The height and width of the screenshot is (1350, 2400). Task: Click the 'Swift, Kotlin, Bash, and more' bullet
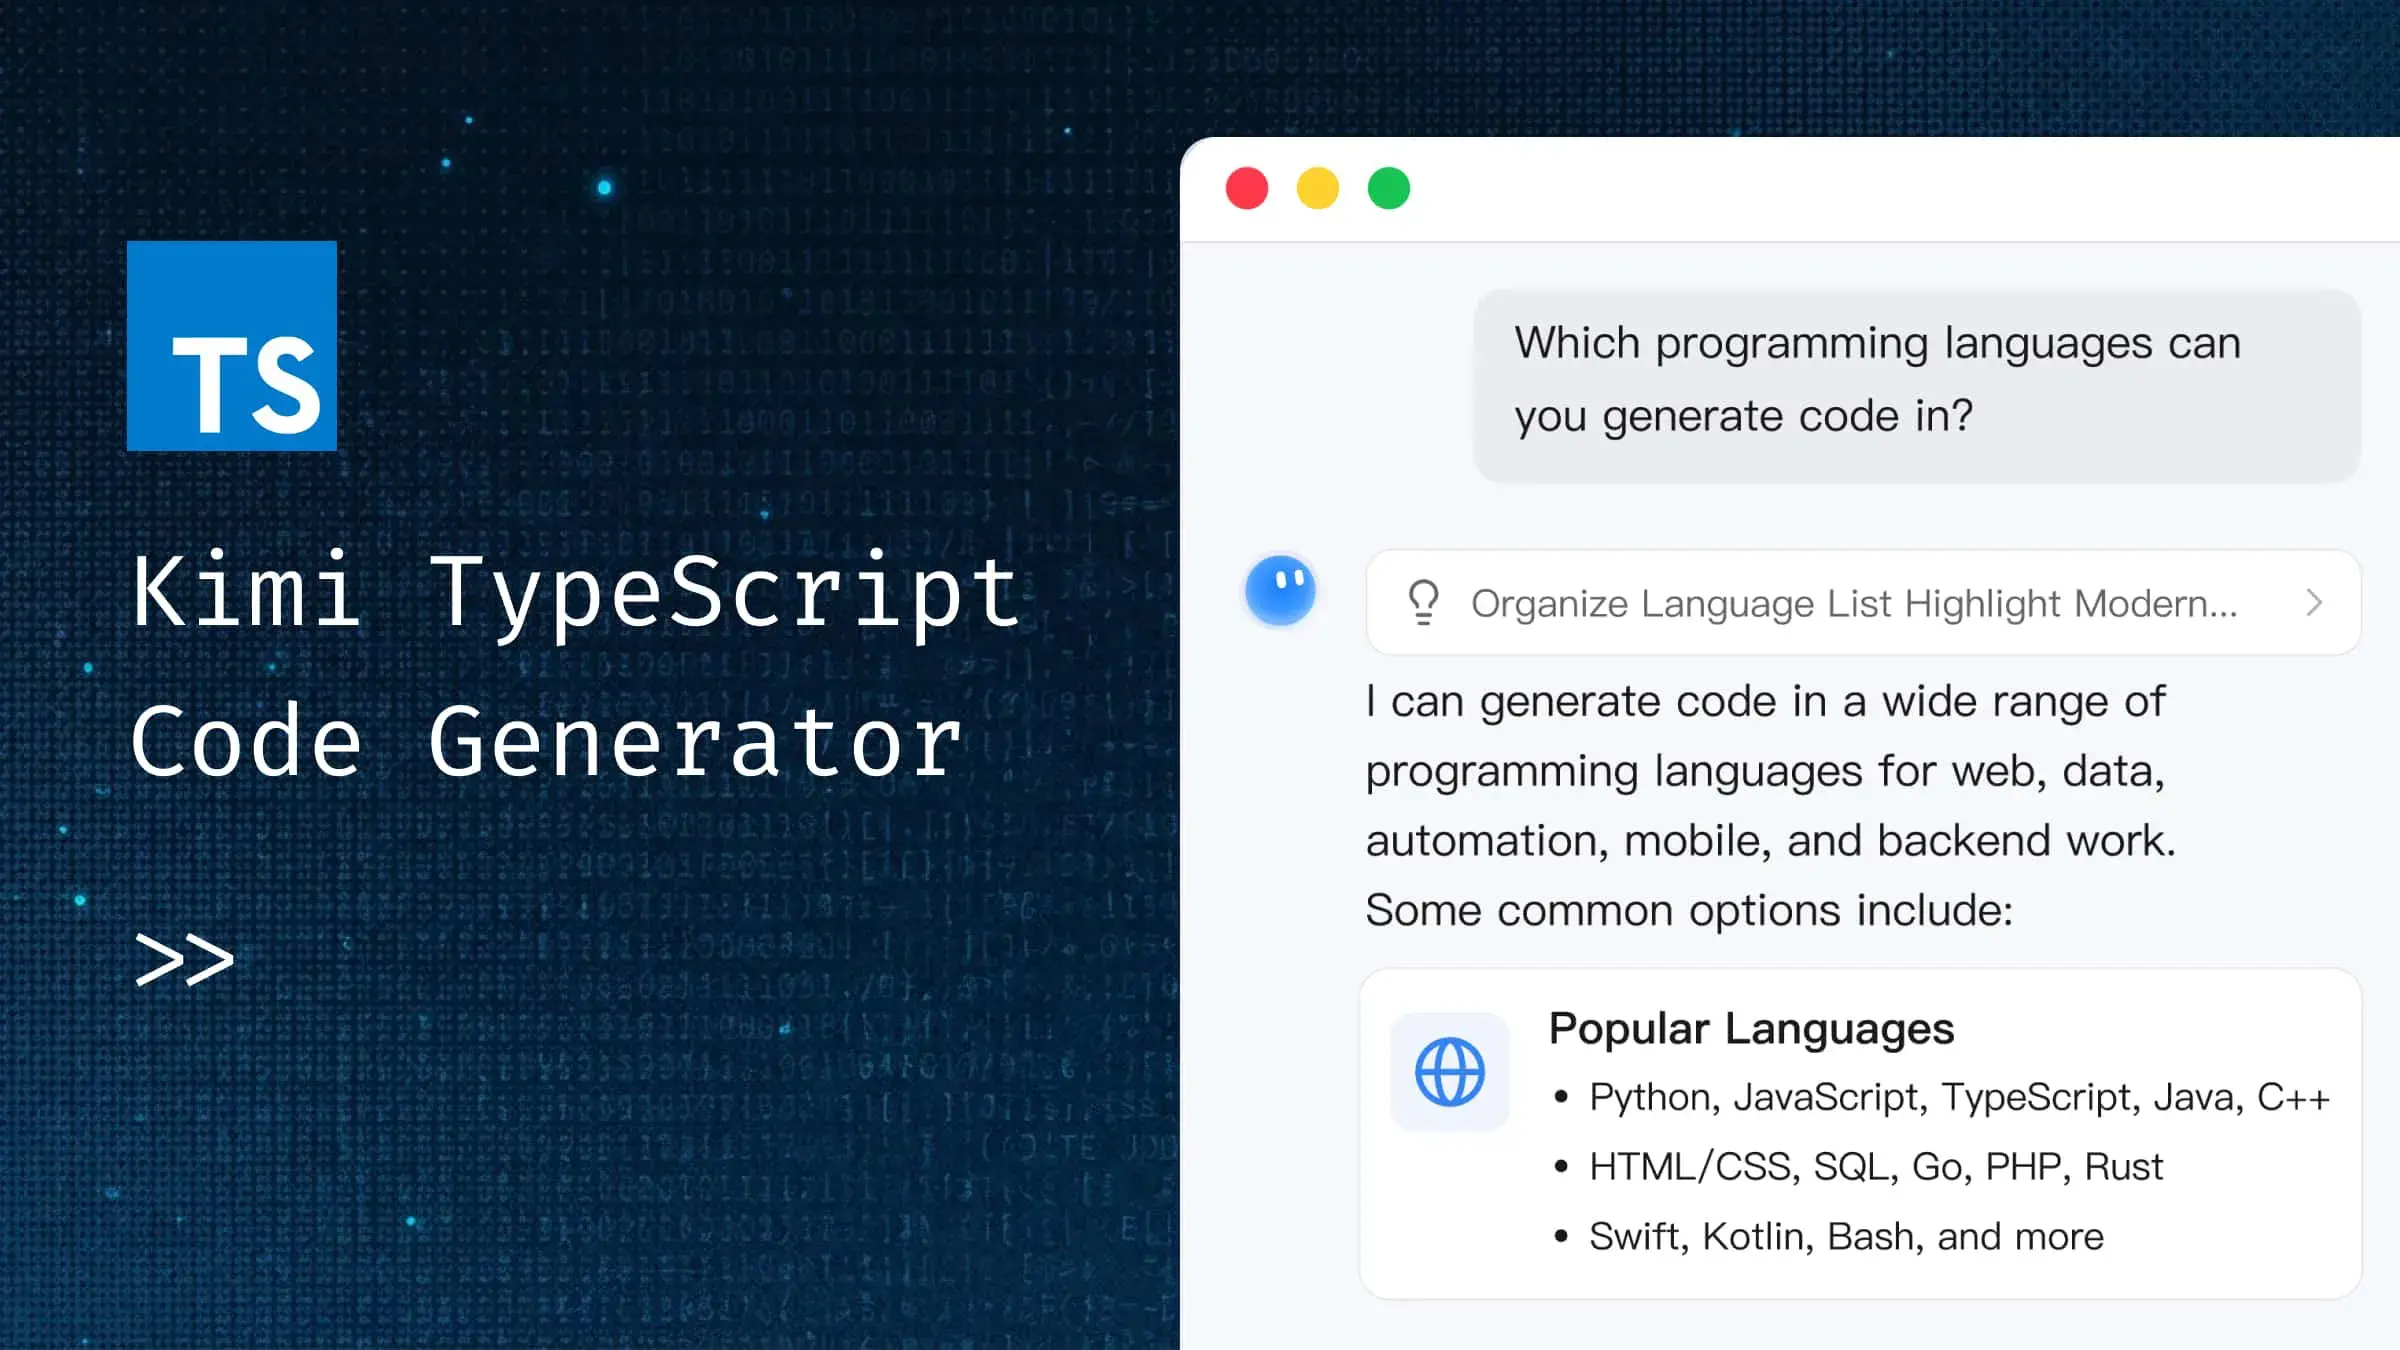(x=1846, y=1237)
